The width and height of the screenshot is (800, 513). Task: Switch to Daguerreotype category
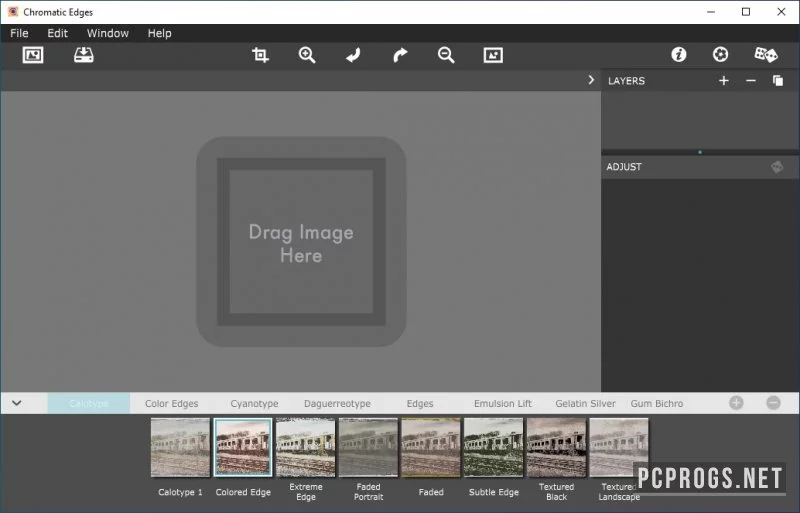[x=337, y=403]
